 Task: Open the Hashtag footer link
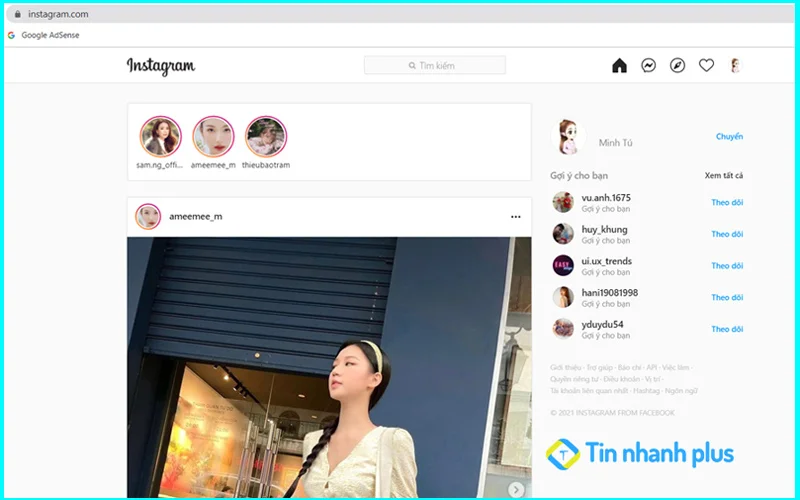click(x=646, y=391)
